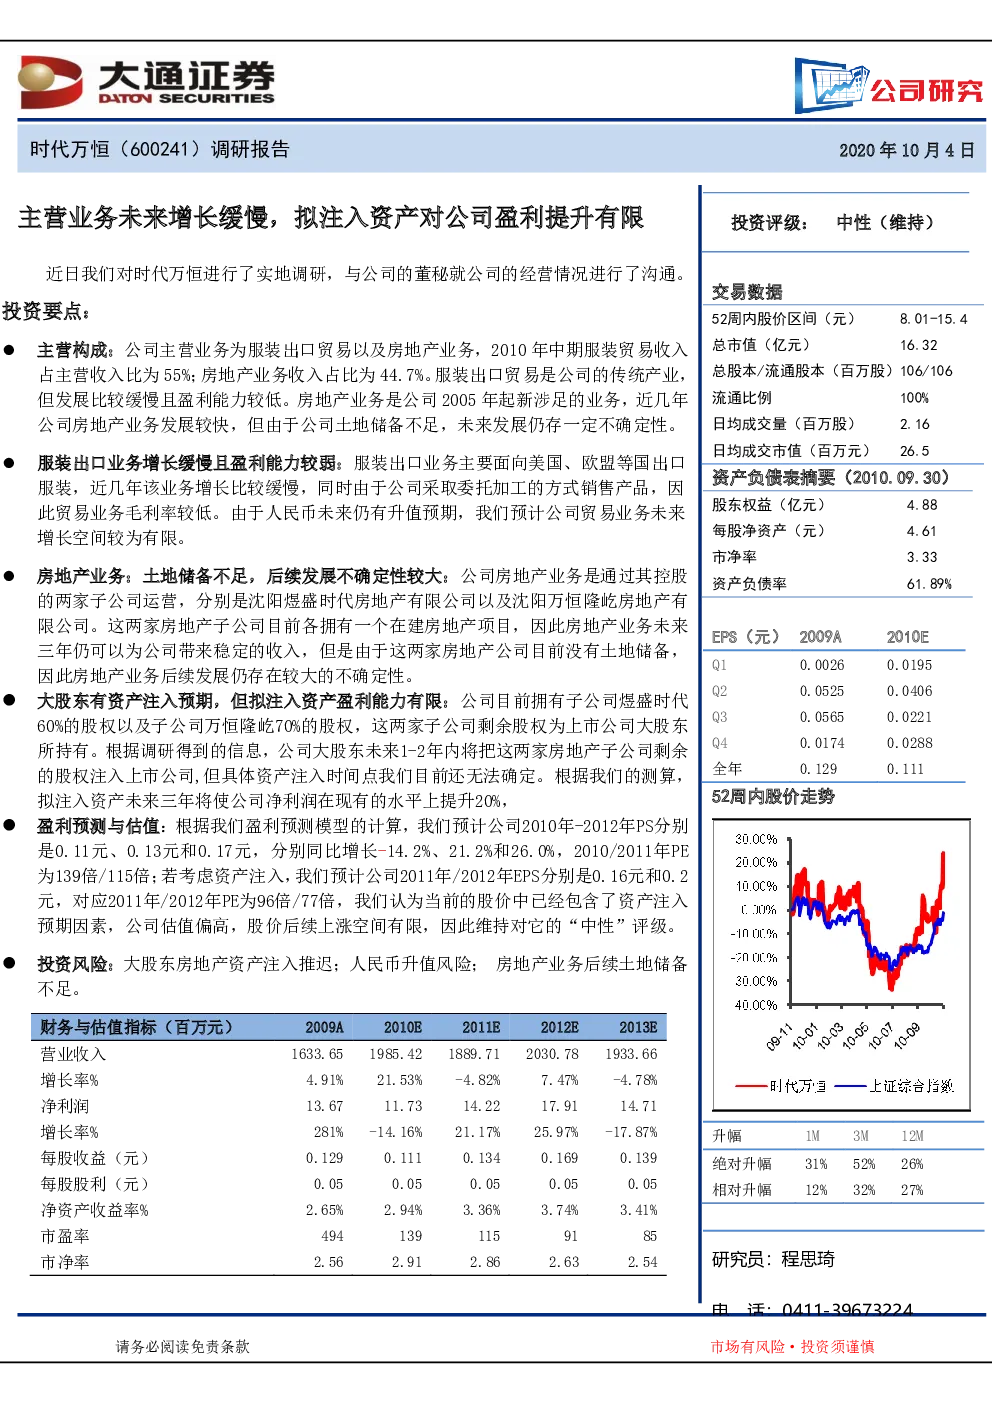The height and width of the screenshot is (1403, 992).
Task: Select the 3.33 value beside 市净率
Action: point(922,557)
